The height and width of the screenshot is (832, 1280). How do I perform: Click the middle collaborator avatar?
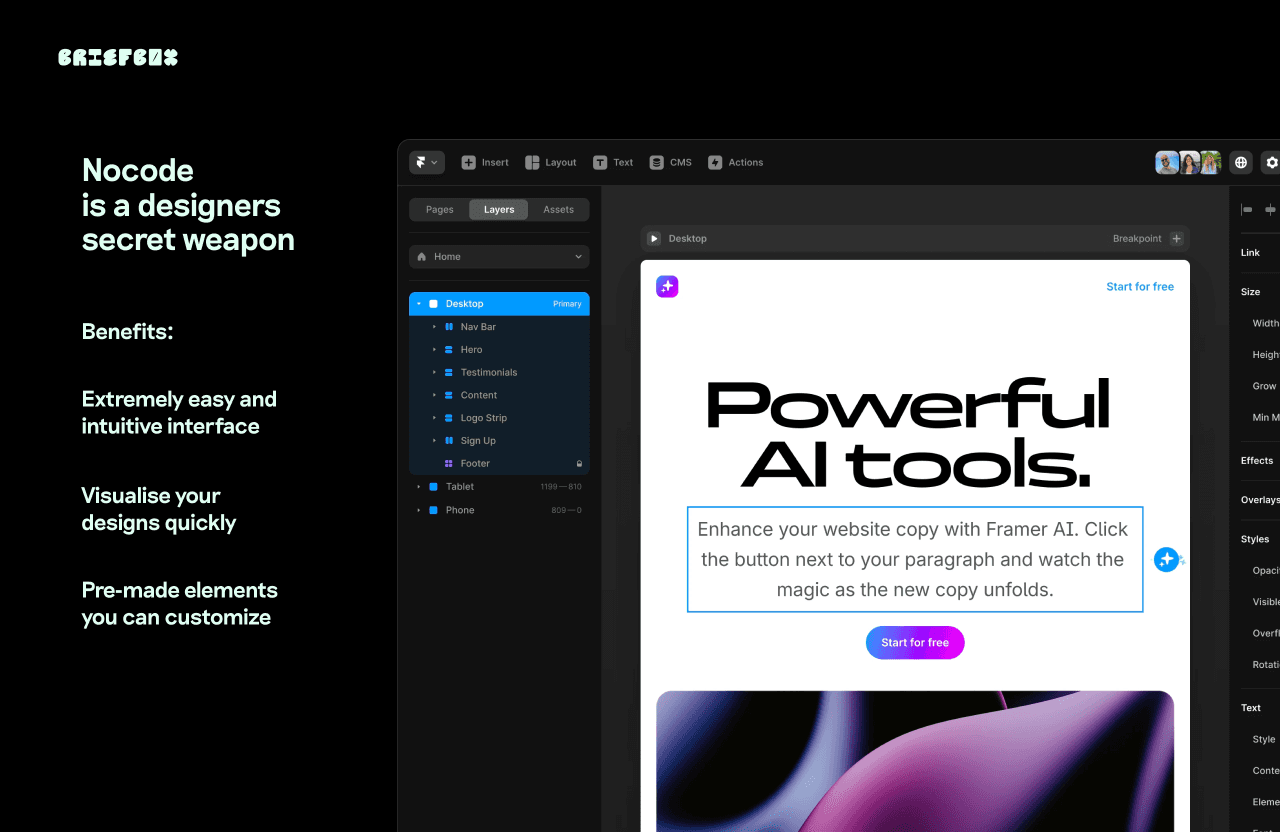[1189, 162]
